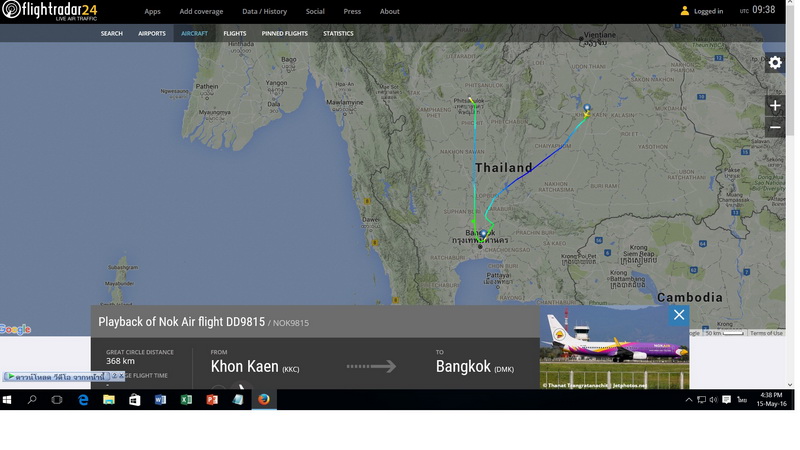Open the Pinned Flights tab

coord(285,34)
